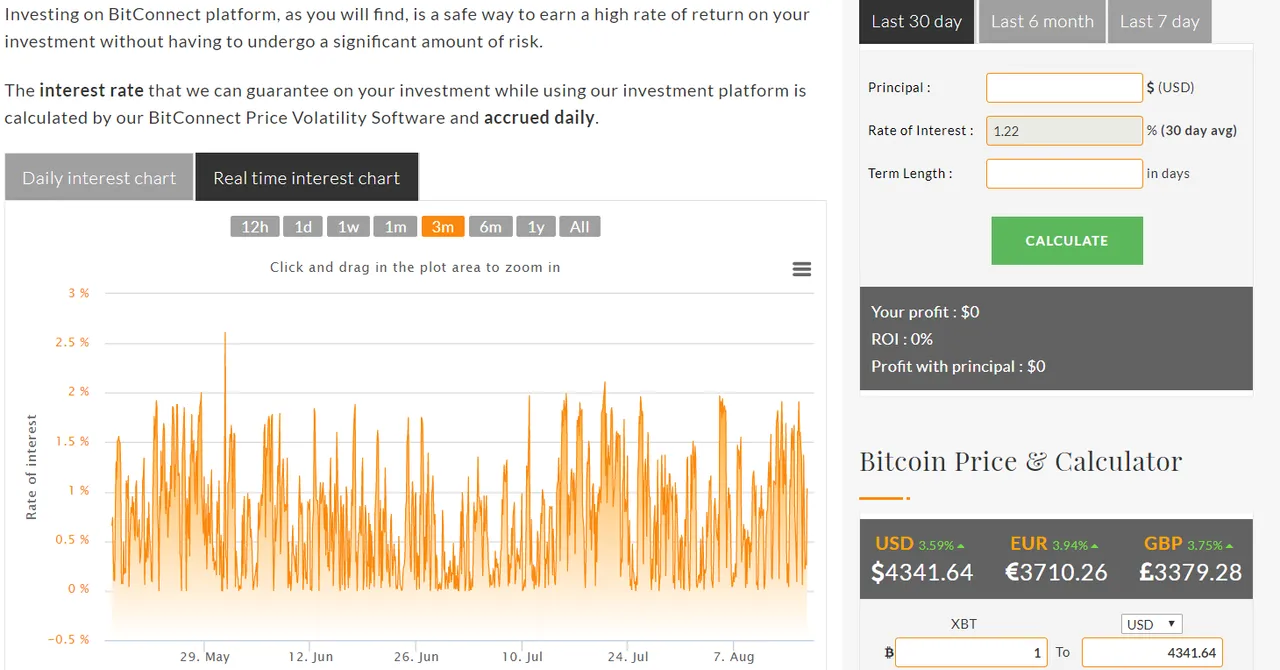
Task: Click the Rate of Interest field
Action: click(x=1064, y=131)
